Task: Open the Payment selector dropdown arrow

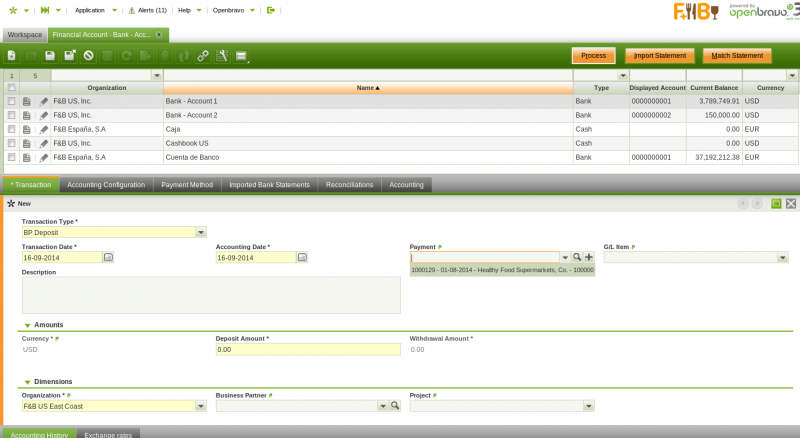Action: pyautogui.click(x=565, y=257)
